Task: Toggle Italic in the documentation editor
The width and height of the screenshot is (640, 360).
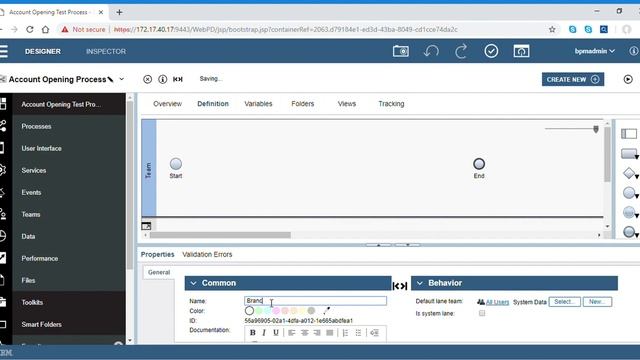Action: click(x=264, y=333)
